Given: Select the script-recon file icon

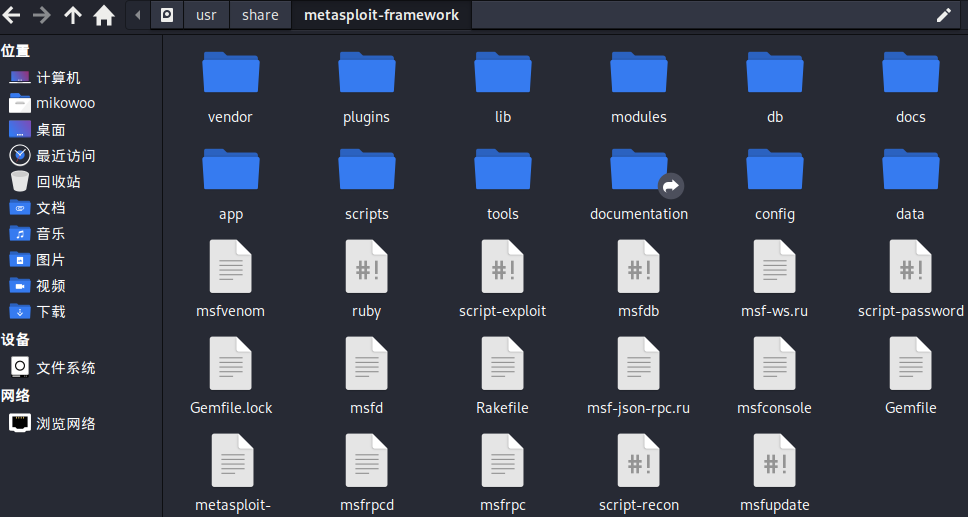Looking at the screenshot, I should (639, 460).
